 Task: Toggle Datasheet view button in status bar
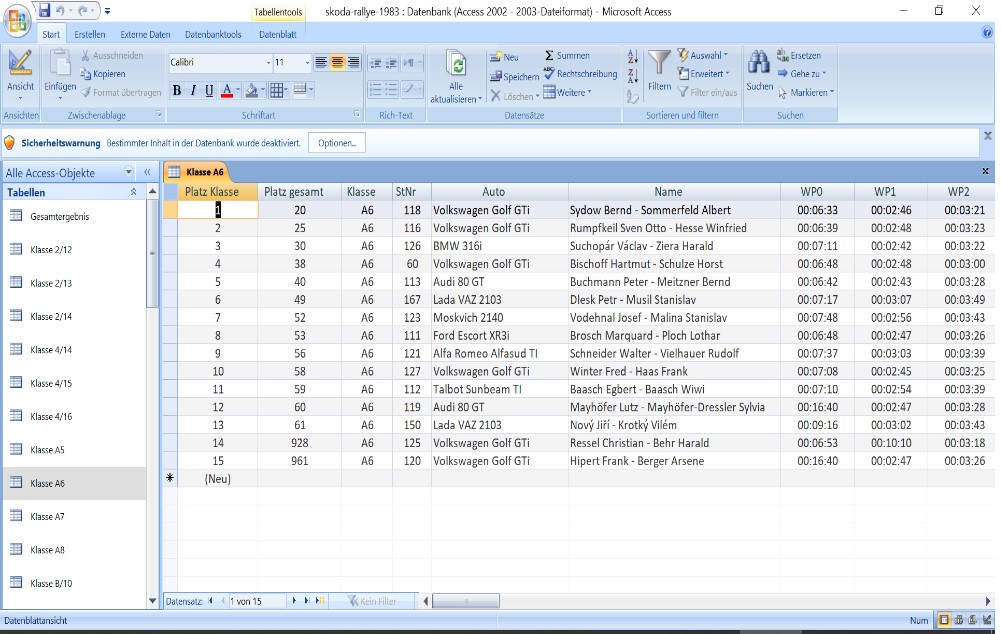pos(944,620)
